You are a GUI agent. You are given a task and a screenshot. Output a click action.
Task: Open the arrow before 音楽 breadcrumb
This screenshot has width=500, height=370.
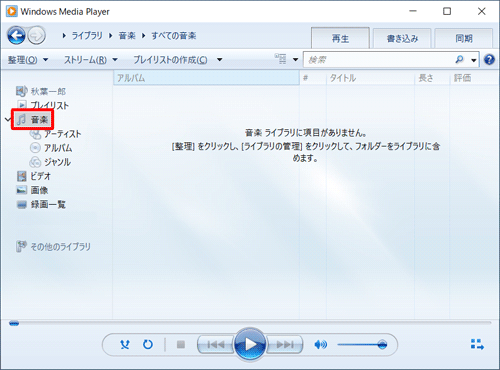pyautogui.click(x=111, y=36)
